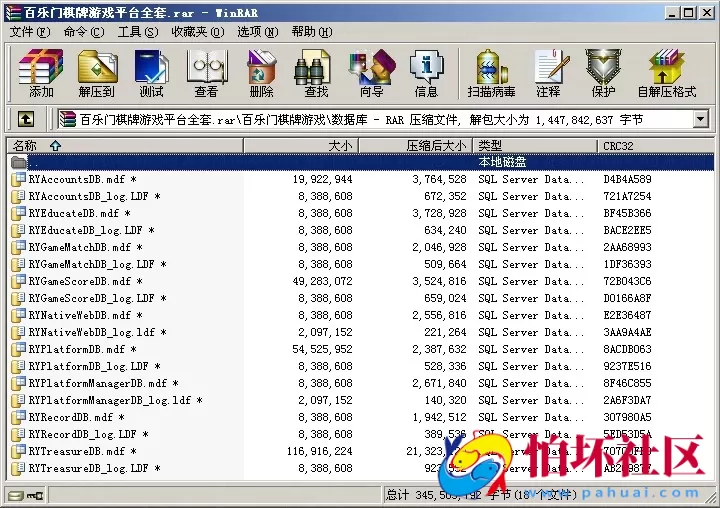Sort by the Type (类型) column header
Screen dimensions: 720x508
(535, 146)
